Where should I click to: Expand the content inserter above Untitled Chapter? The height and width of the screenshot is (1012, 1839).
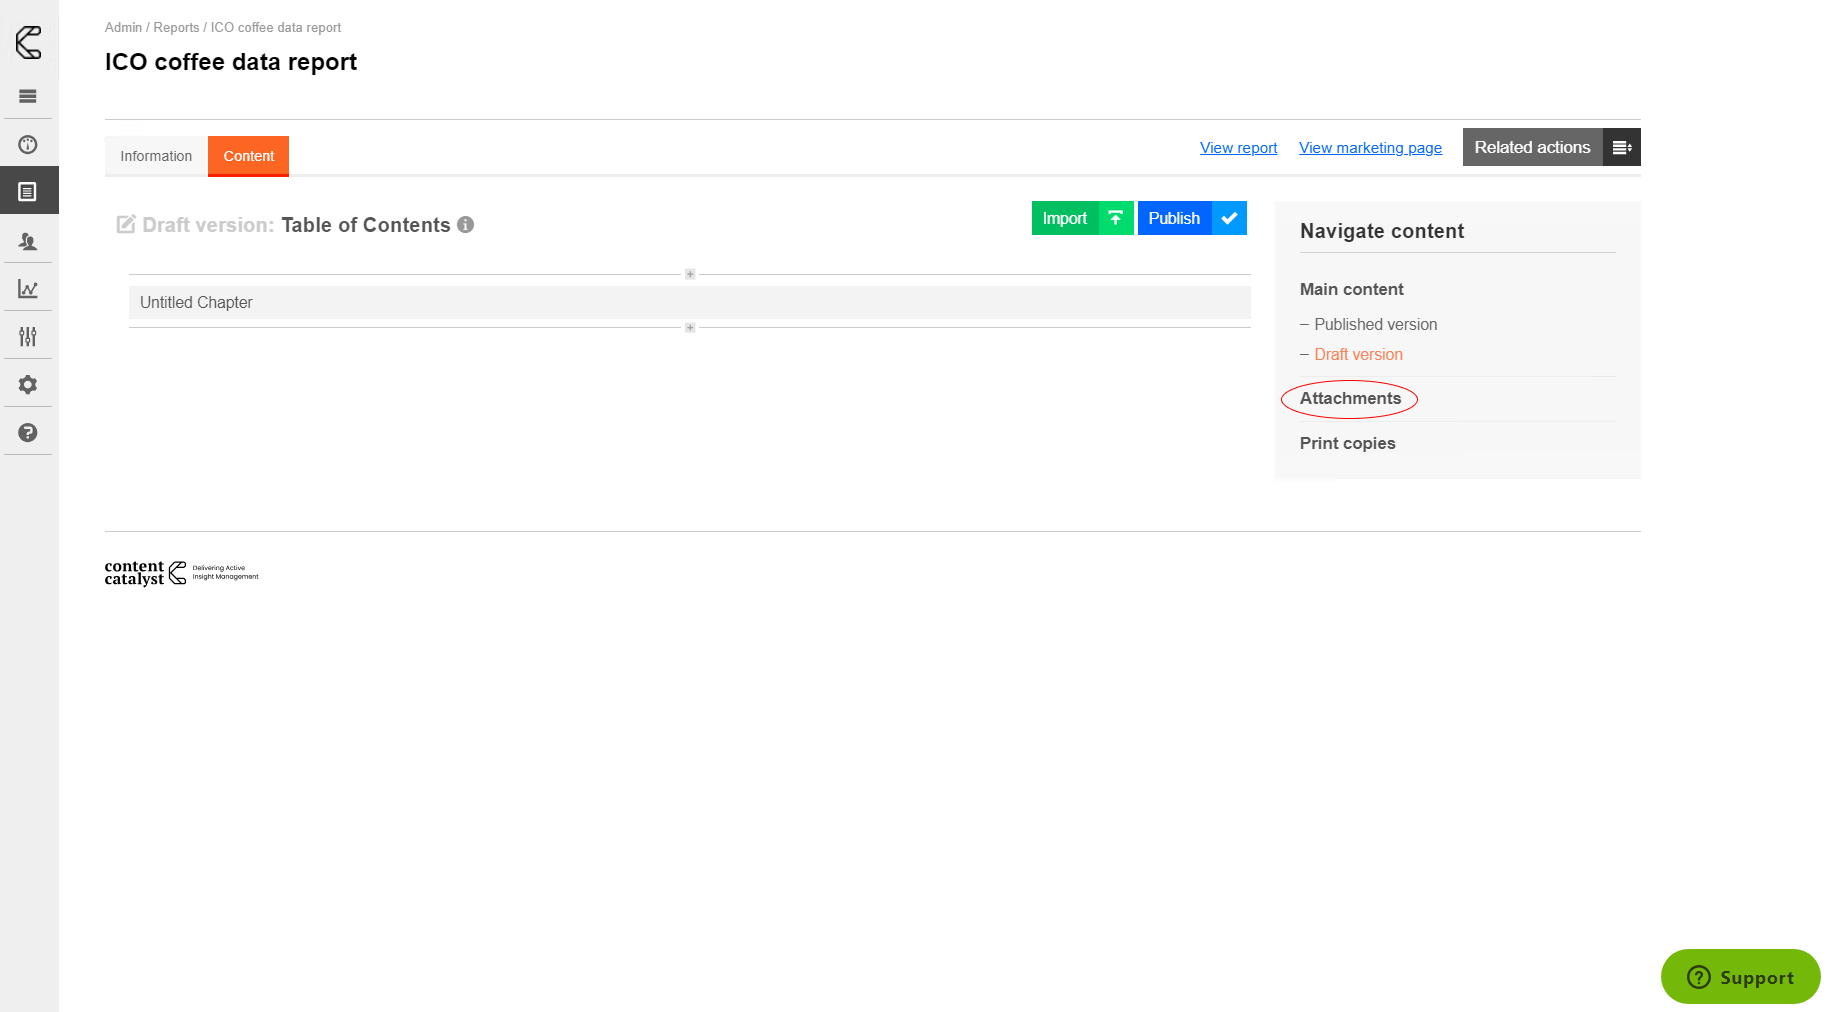pyautogui.click(x=689, y=273)
